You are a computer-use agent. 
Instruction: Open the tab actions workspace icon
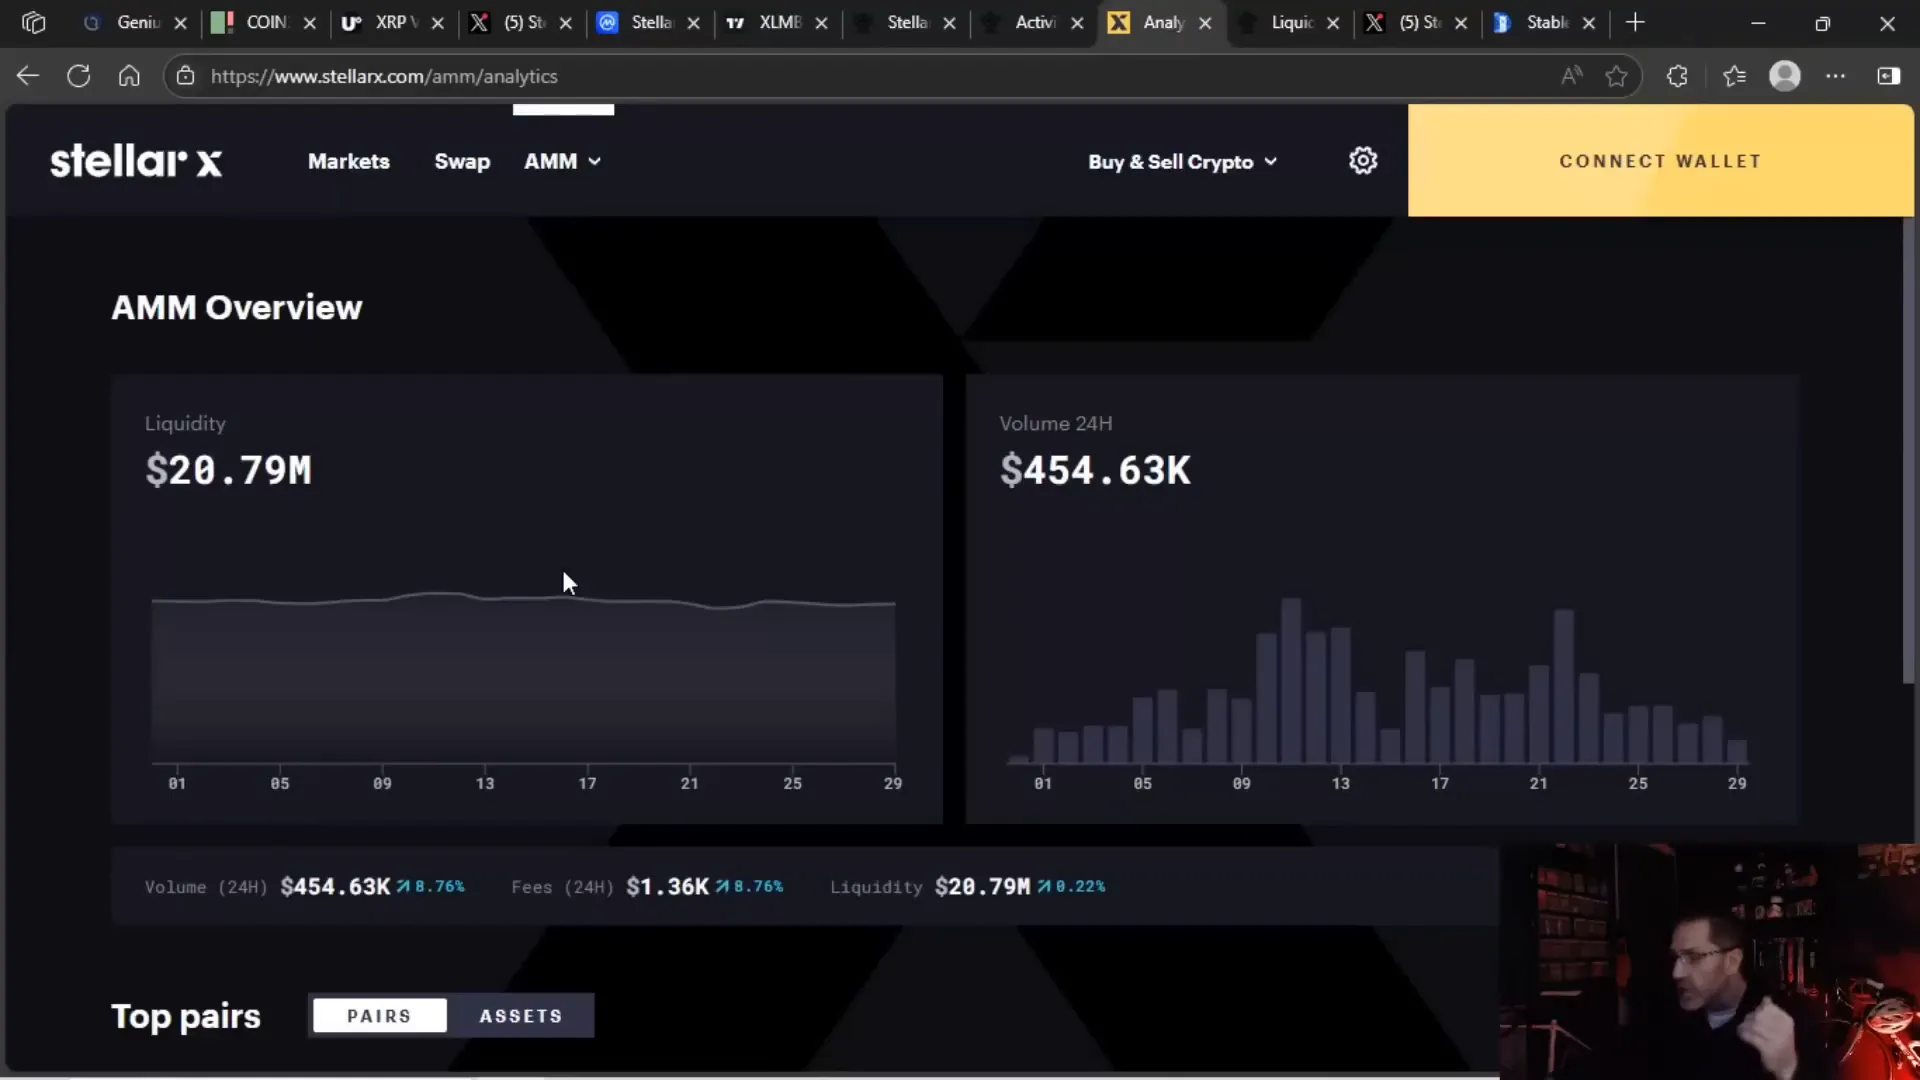pyautogui.click(x=33, y=22)
